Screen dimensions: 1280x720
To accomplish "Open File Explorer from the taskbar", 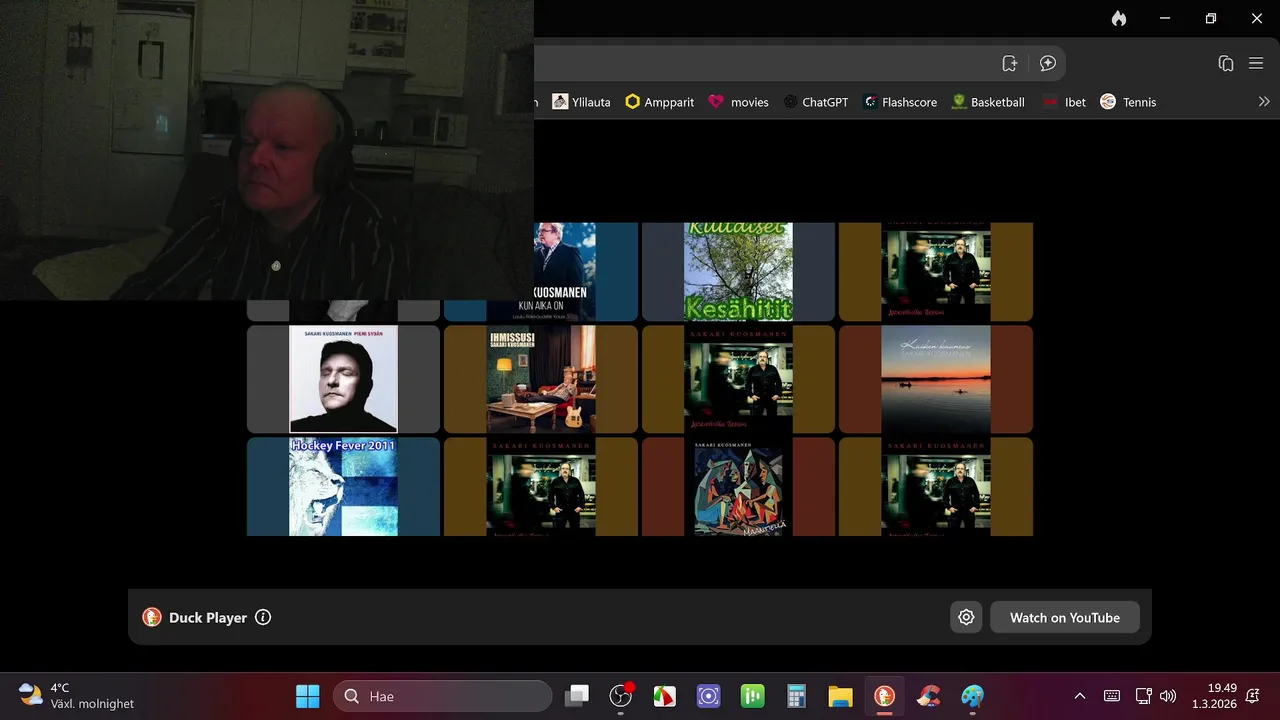I will click(841, 696).
